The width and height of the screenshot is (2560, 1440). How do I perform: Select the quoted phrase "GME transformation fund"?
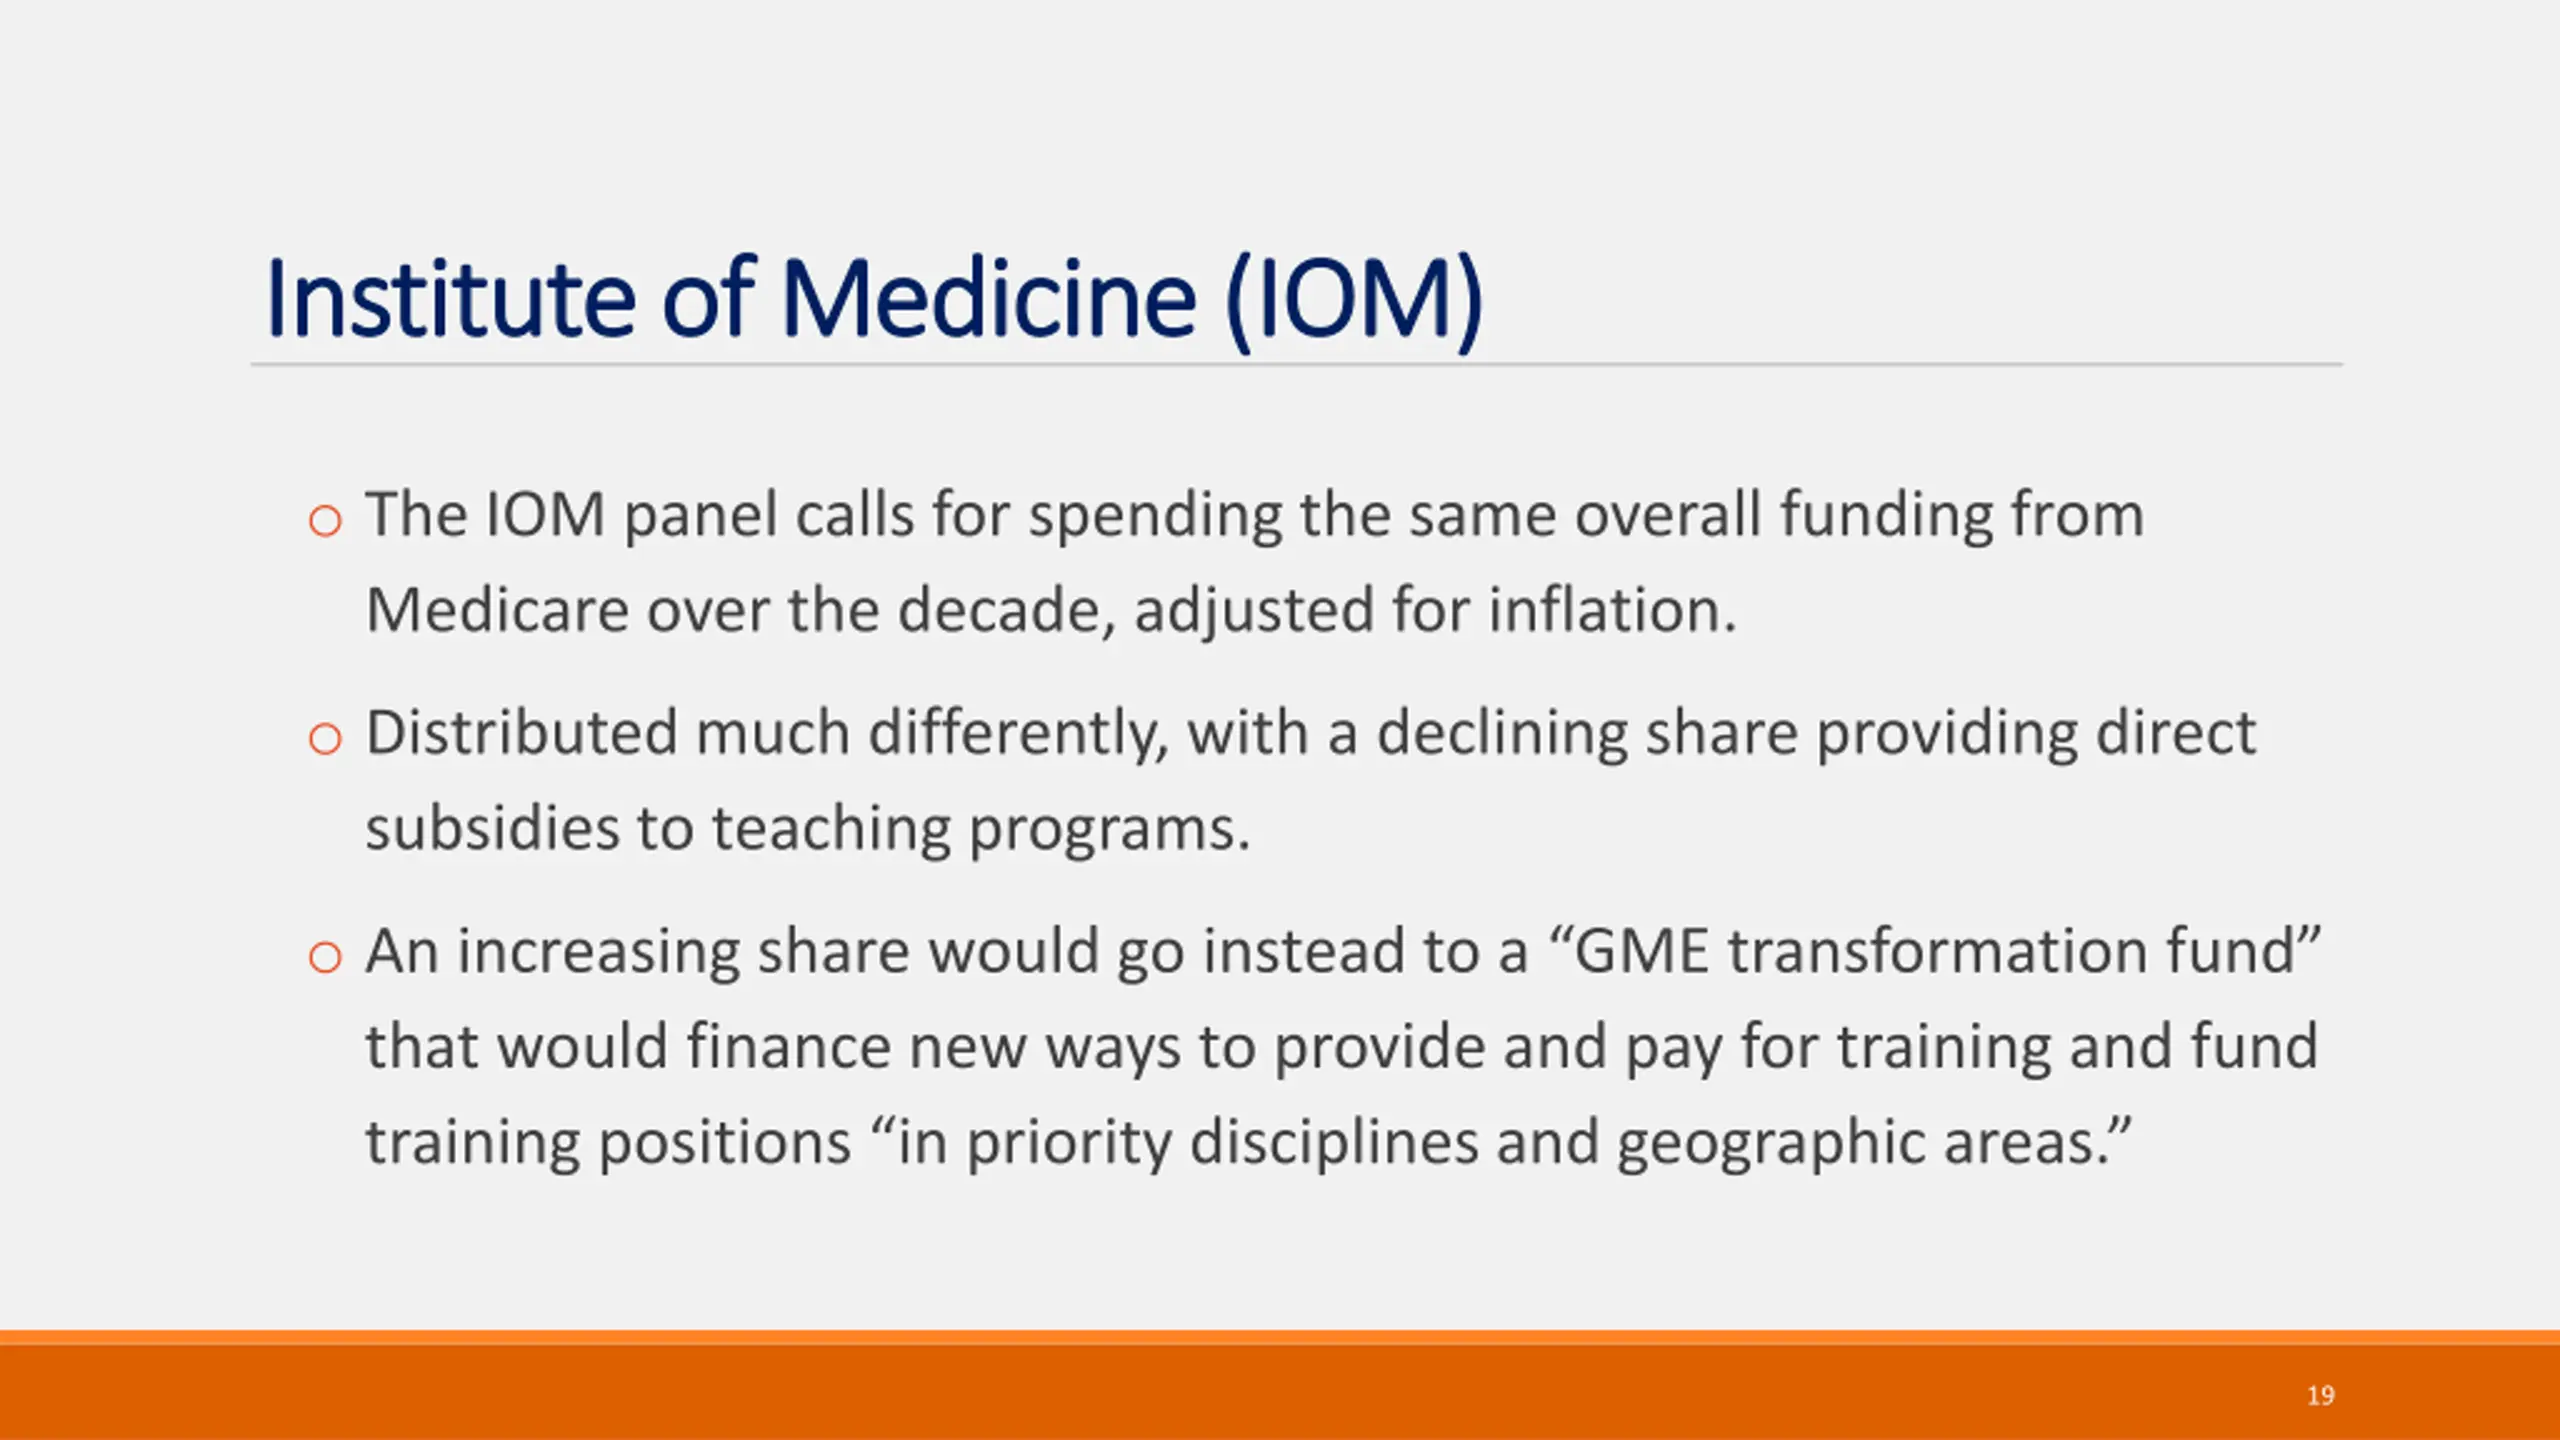click(x=1935, y=951)
